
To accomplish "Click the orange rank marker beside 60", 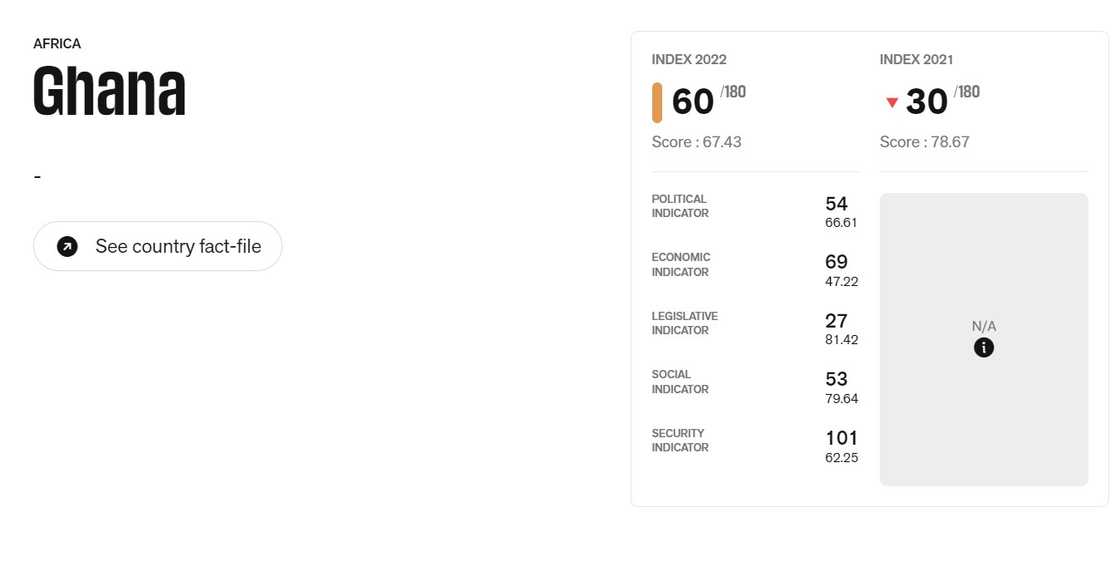I will coord(658,101).
